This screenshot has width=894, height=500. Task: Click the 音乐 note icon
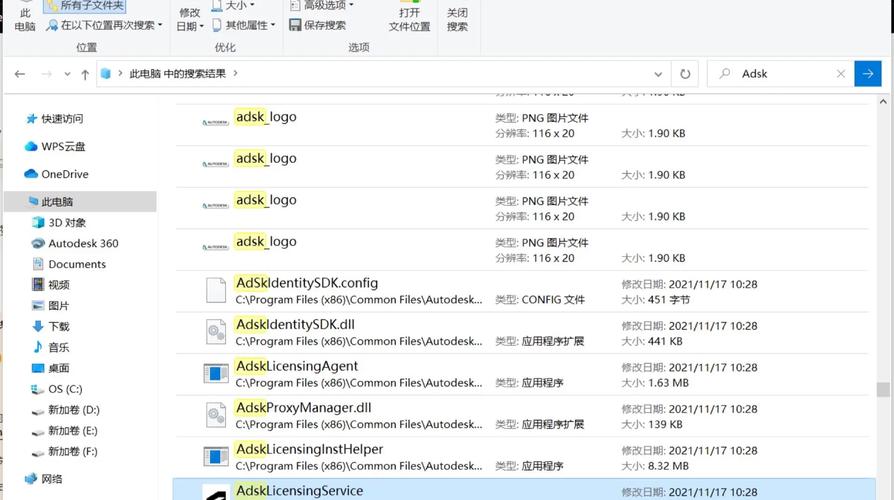point(38,347)
